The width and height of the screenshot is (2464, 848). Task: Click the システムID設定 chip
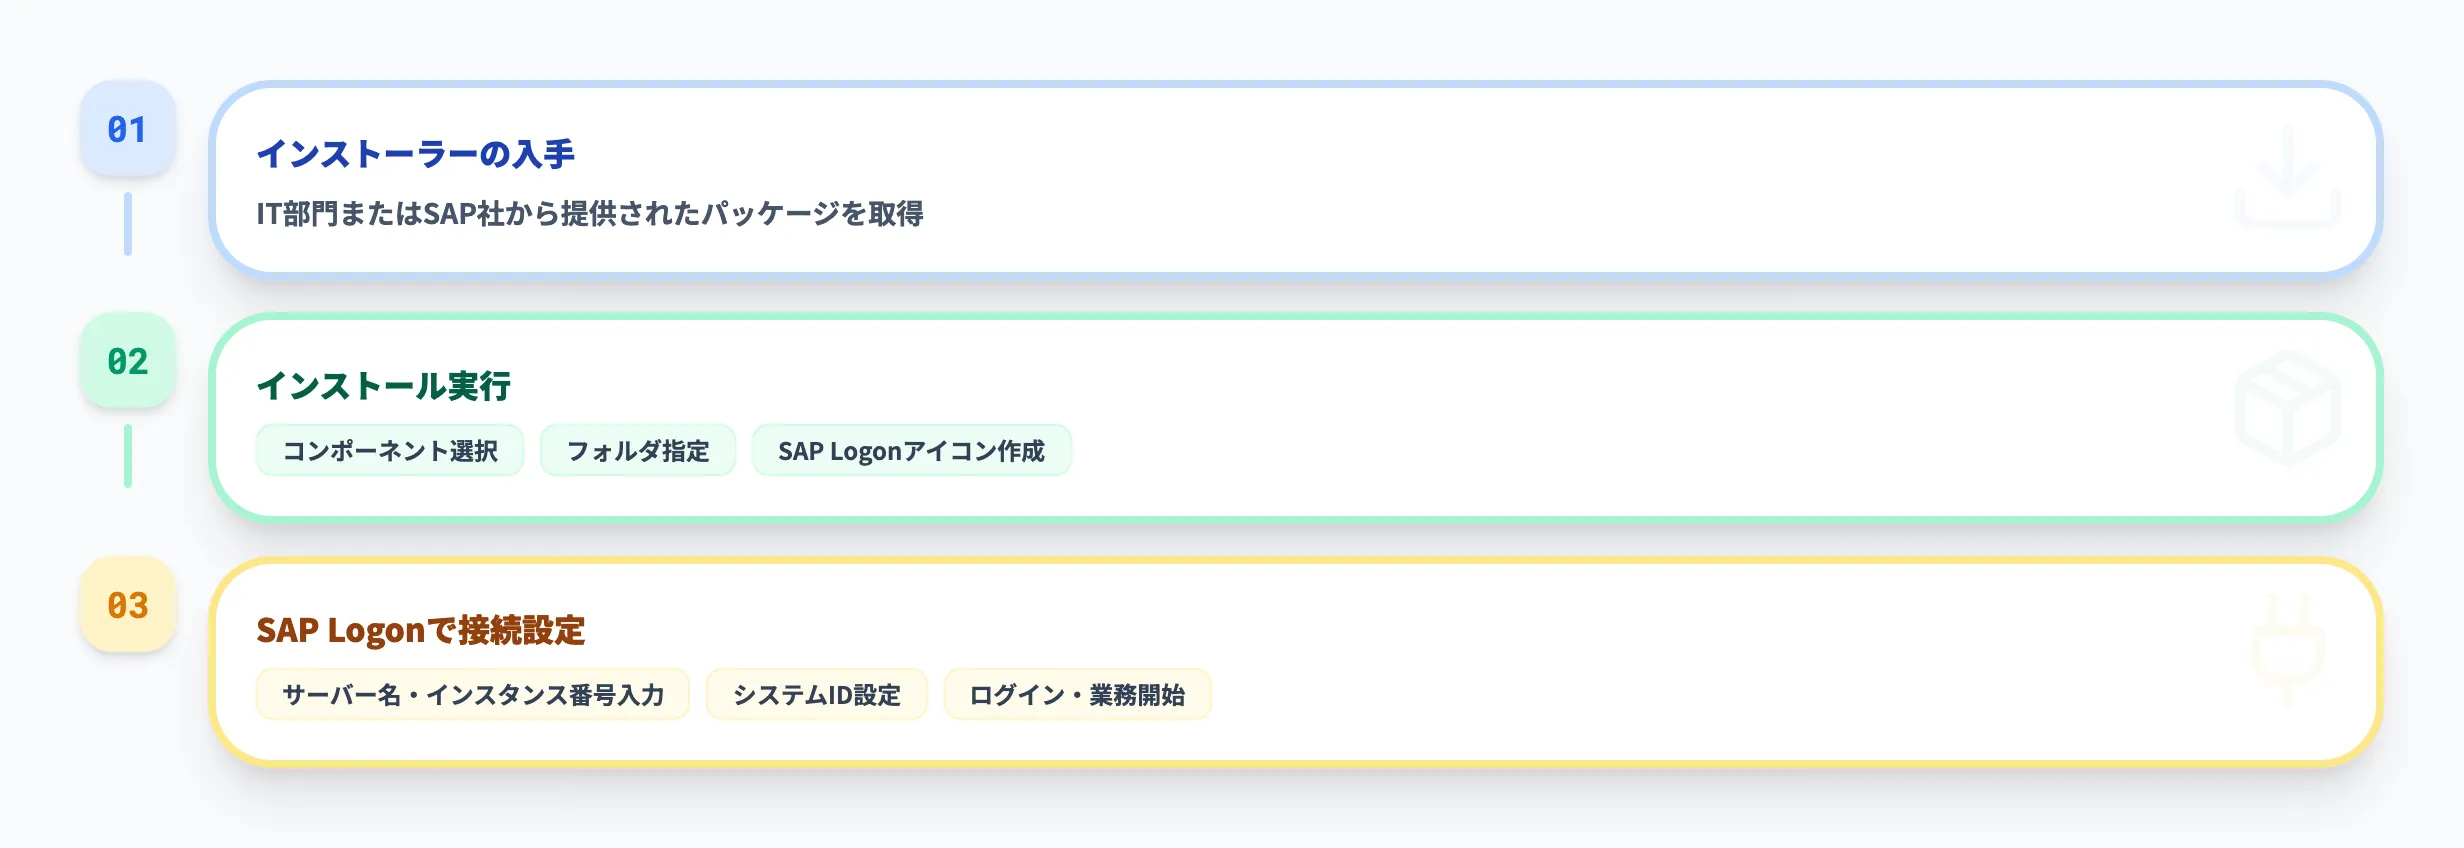817,695
